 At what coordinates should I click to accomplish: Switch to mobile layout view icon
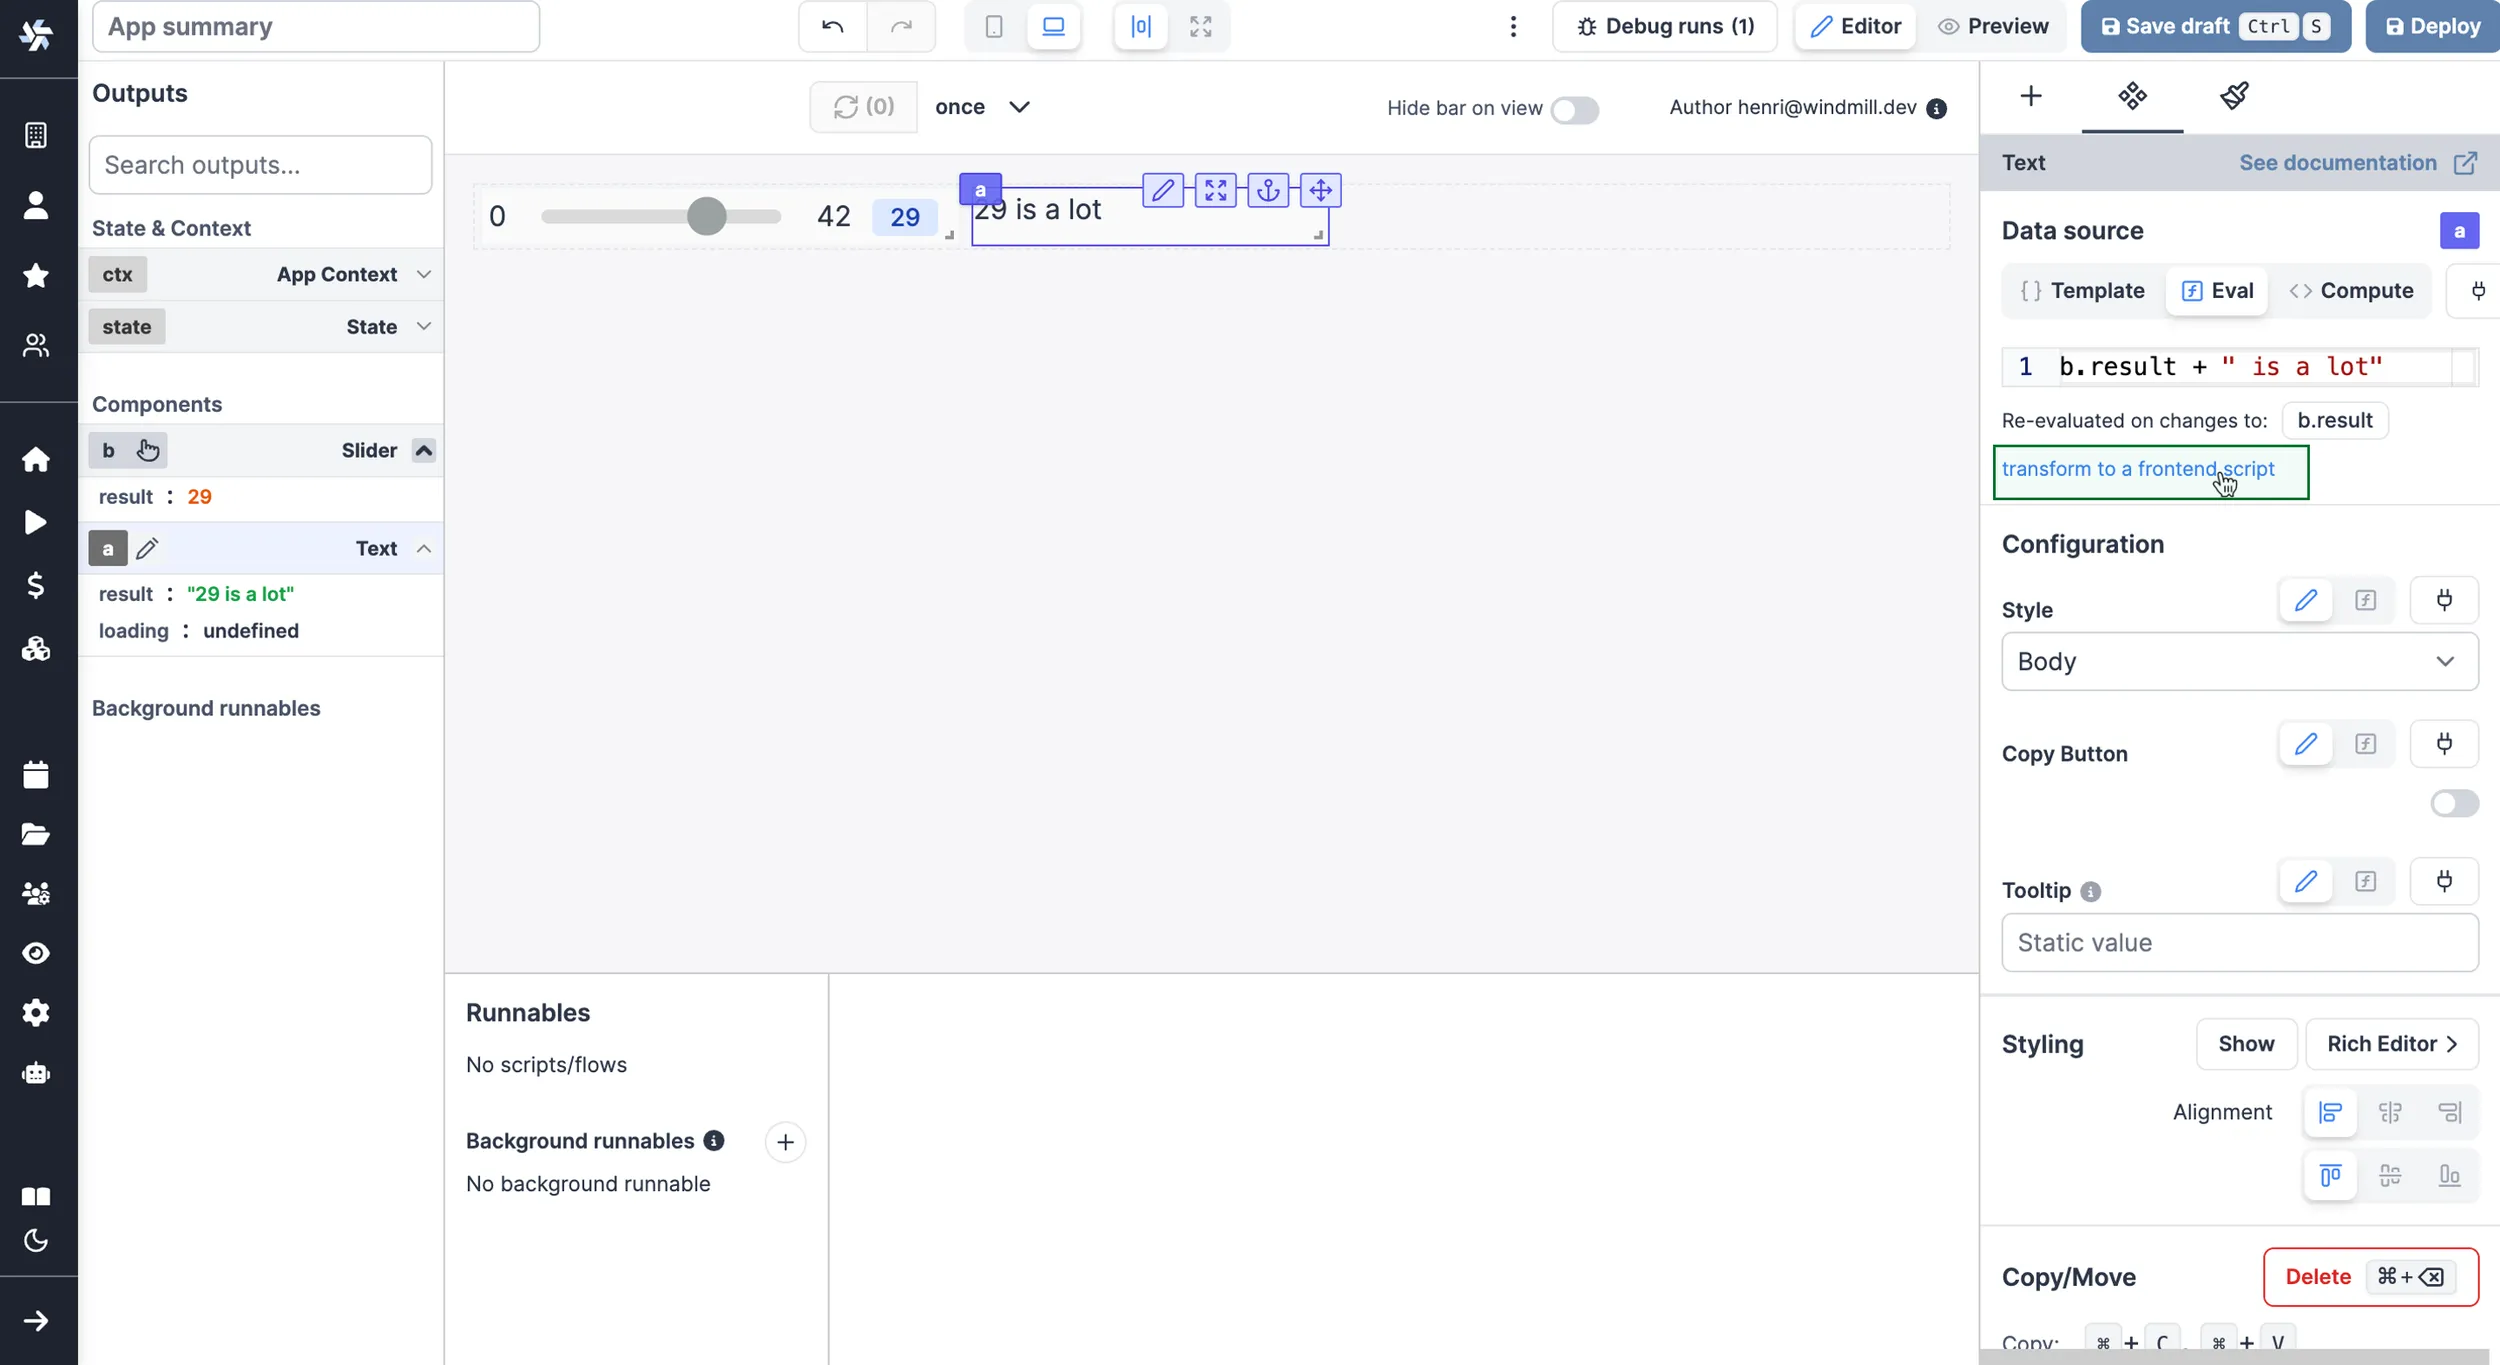point(993,26)
